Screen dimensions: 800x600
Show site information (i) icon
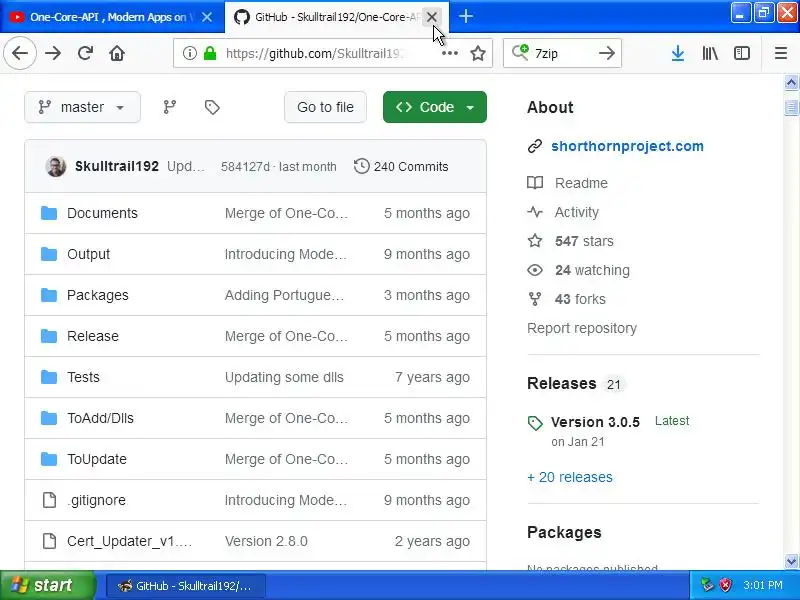click(x=190, y=53)
